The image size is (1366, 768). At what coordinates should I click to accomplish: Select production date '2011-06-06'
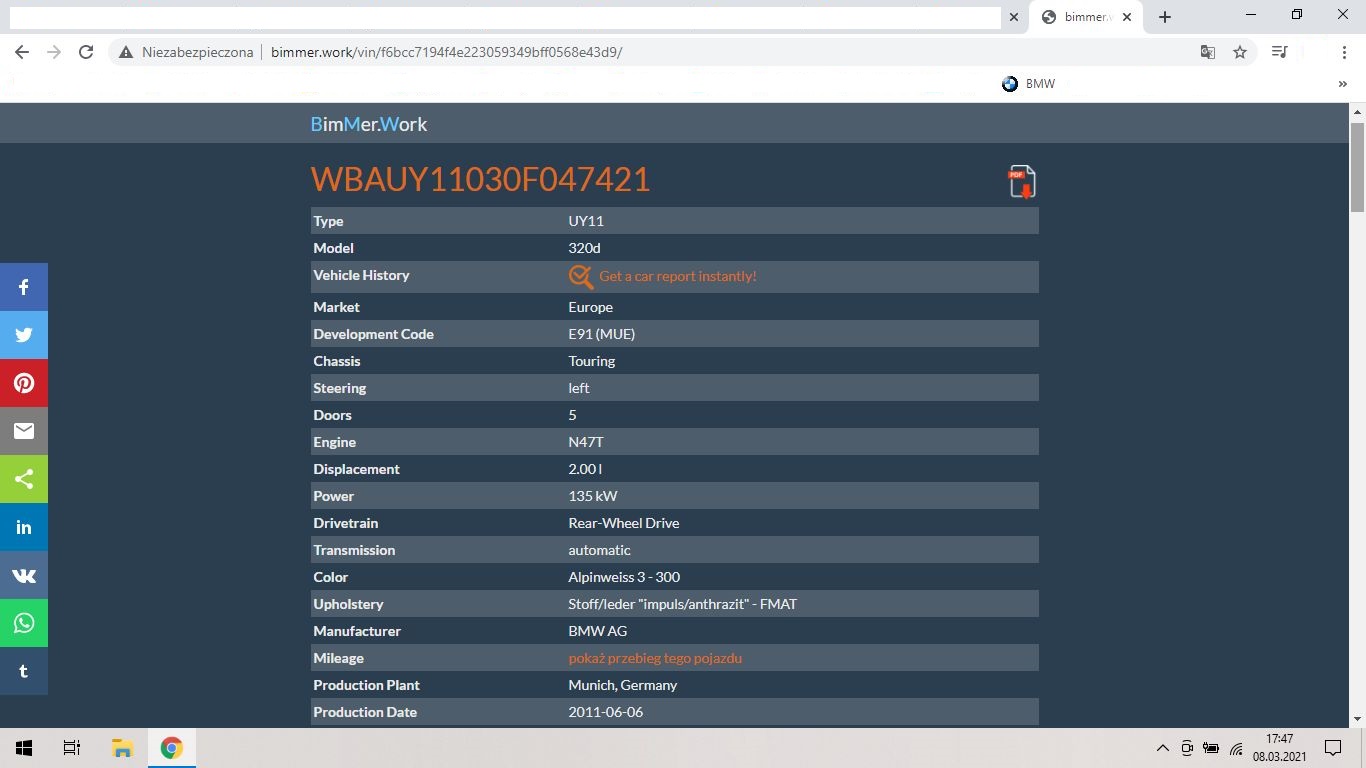pos(606,712)
